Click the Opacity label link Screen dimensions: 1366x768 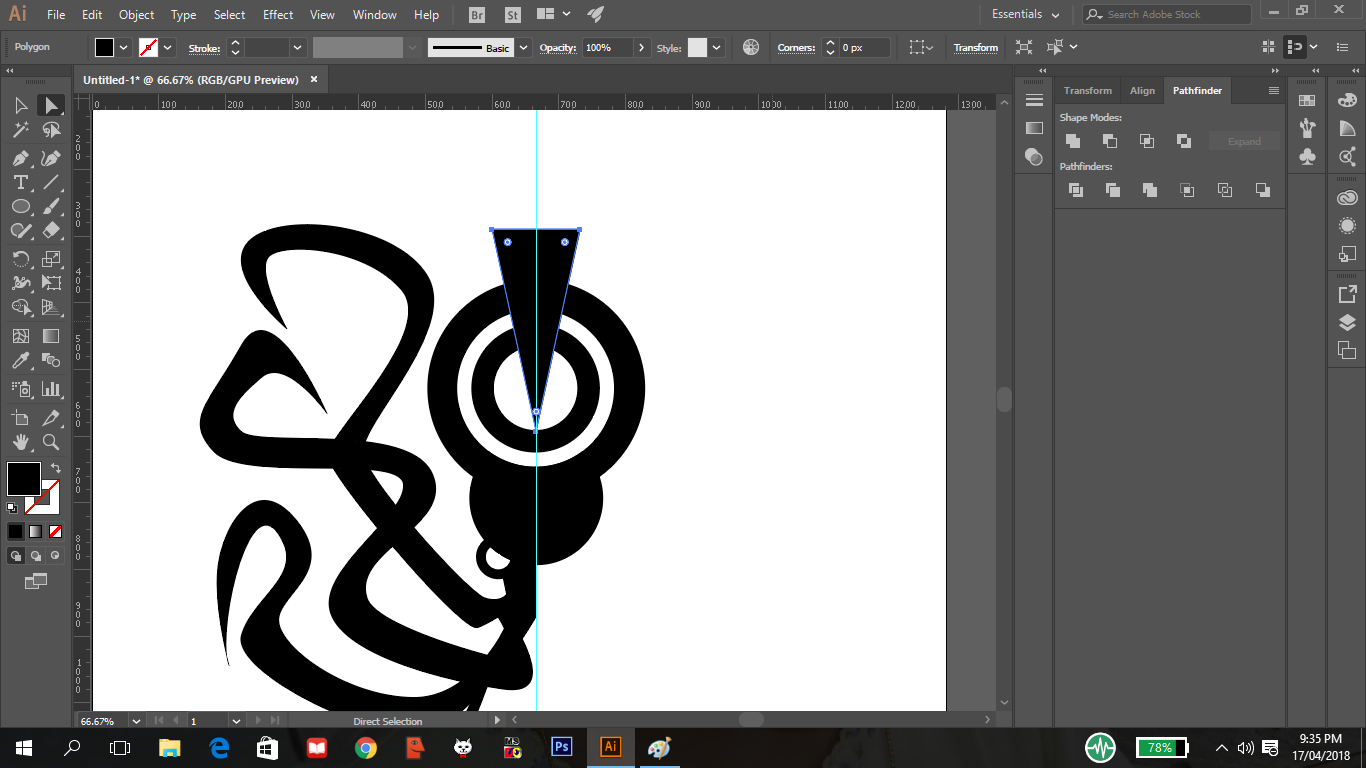click(557, 47)
